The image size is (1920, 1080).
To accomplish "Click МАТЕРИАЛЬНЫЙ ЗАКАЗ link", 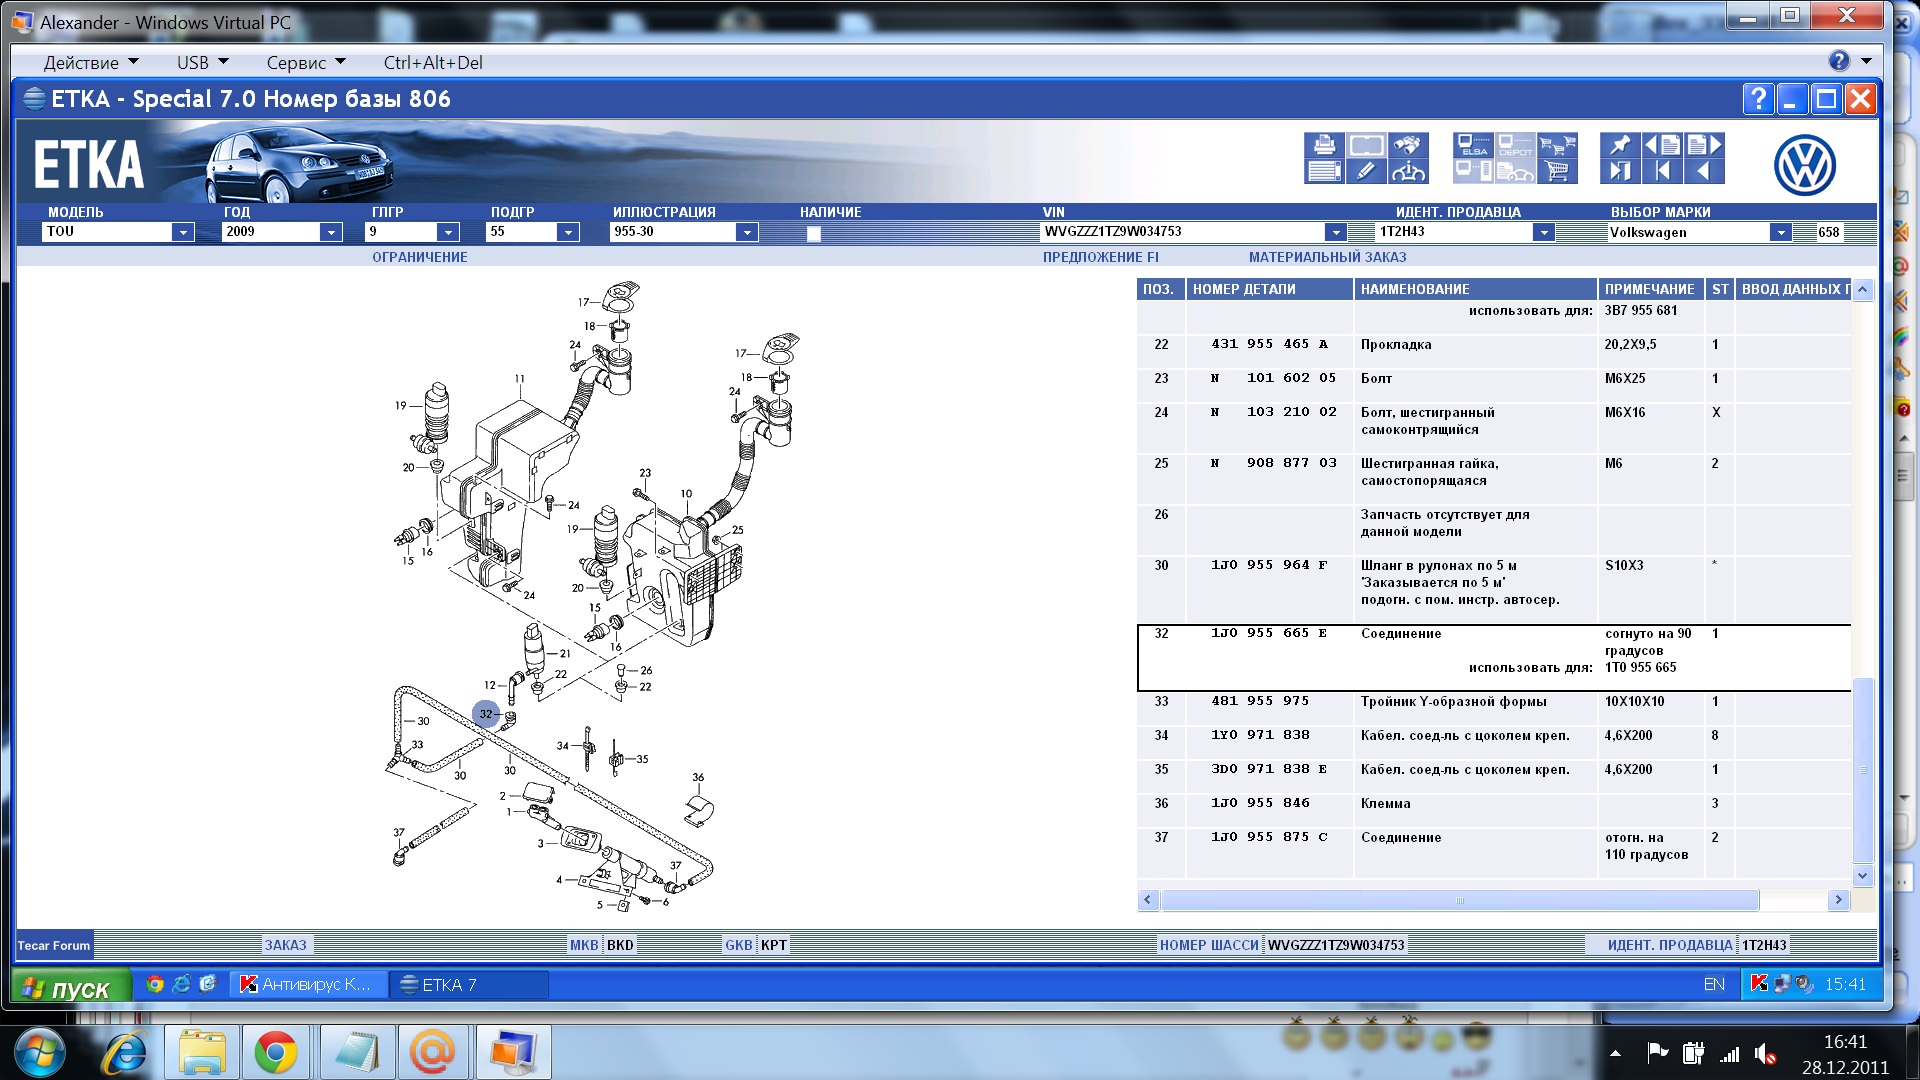I will (x=1327, y=257).
